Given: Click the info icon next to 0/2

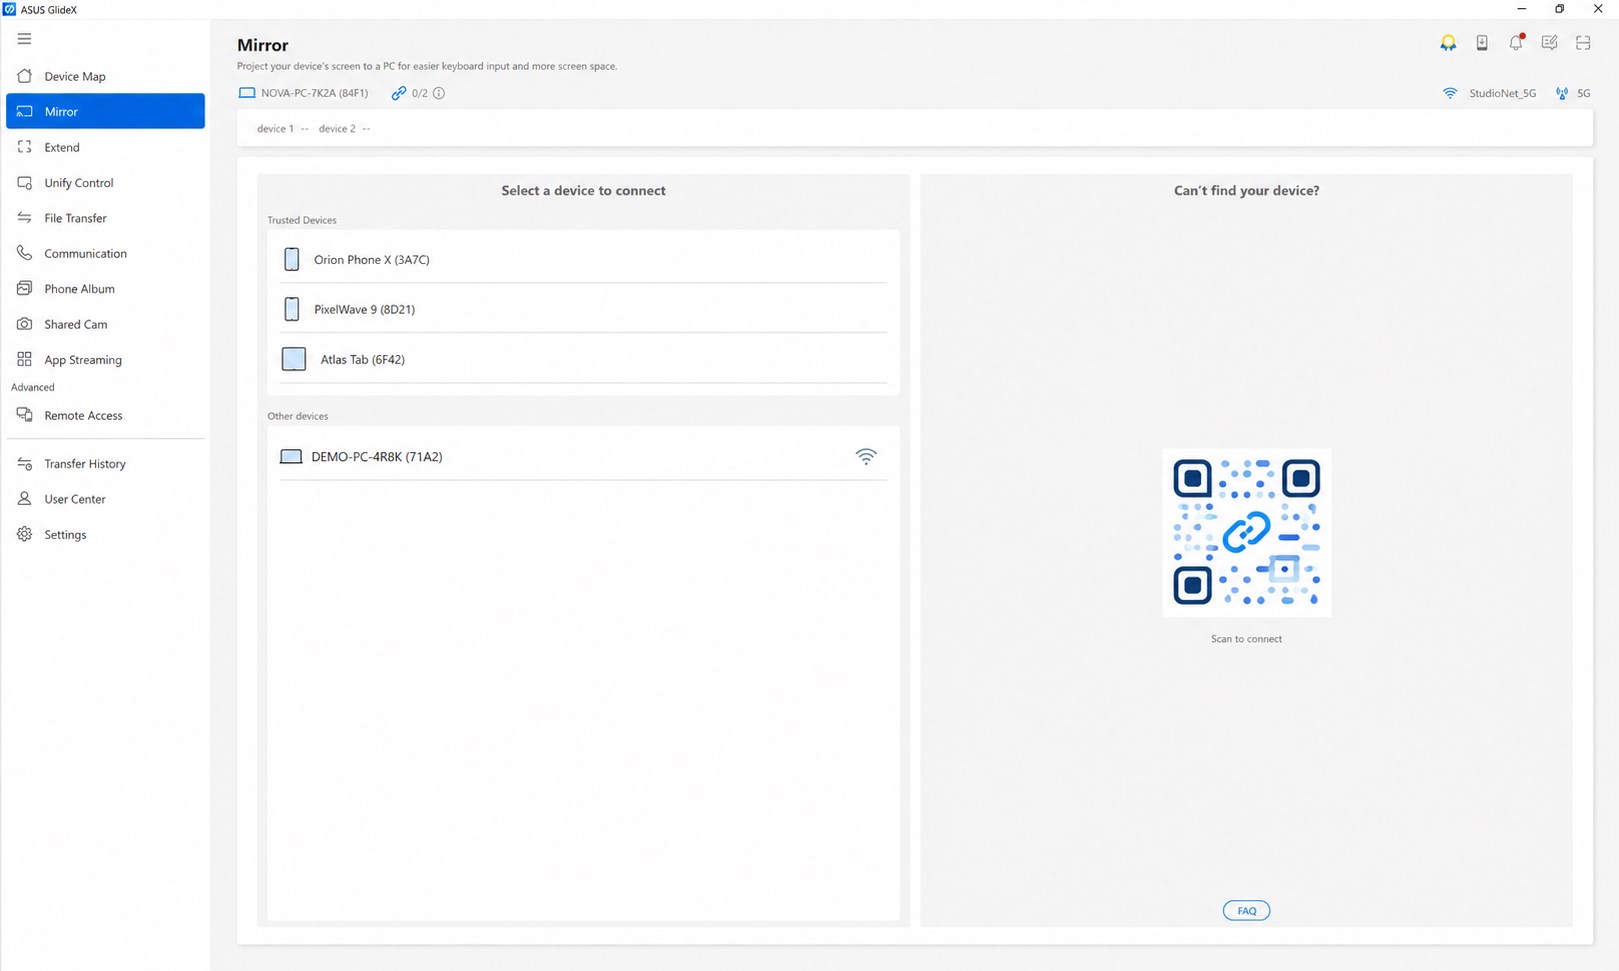Looking at the screenshot, I should (x=439, y=93).
